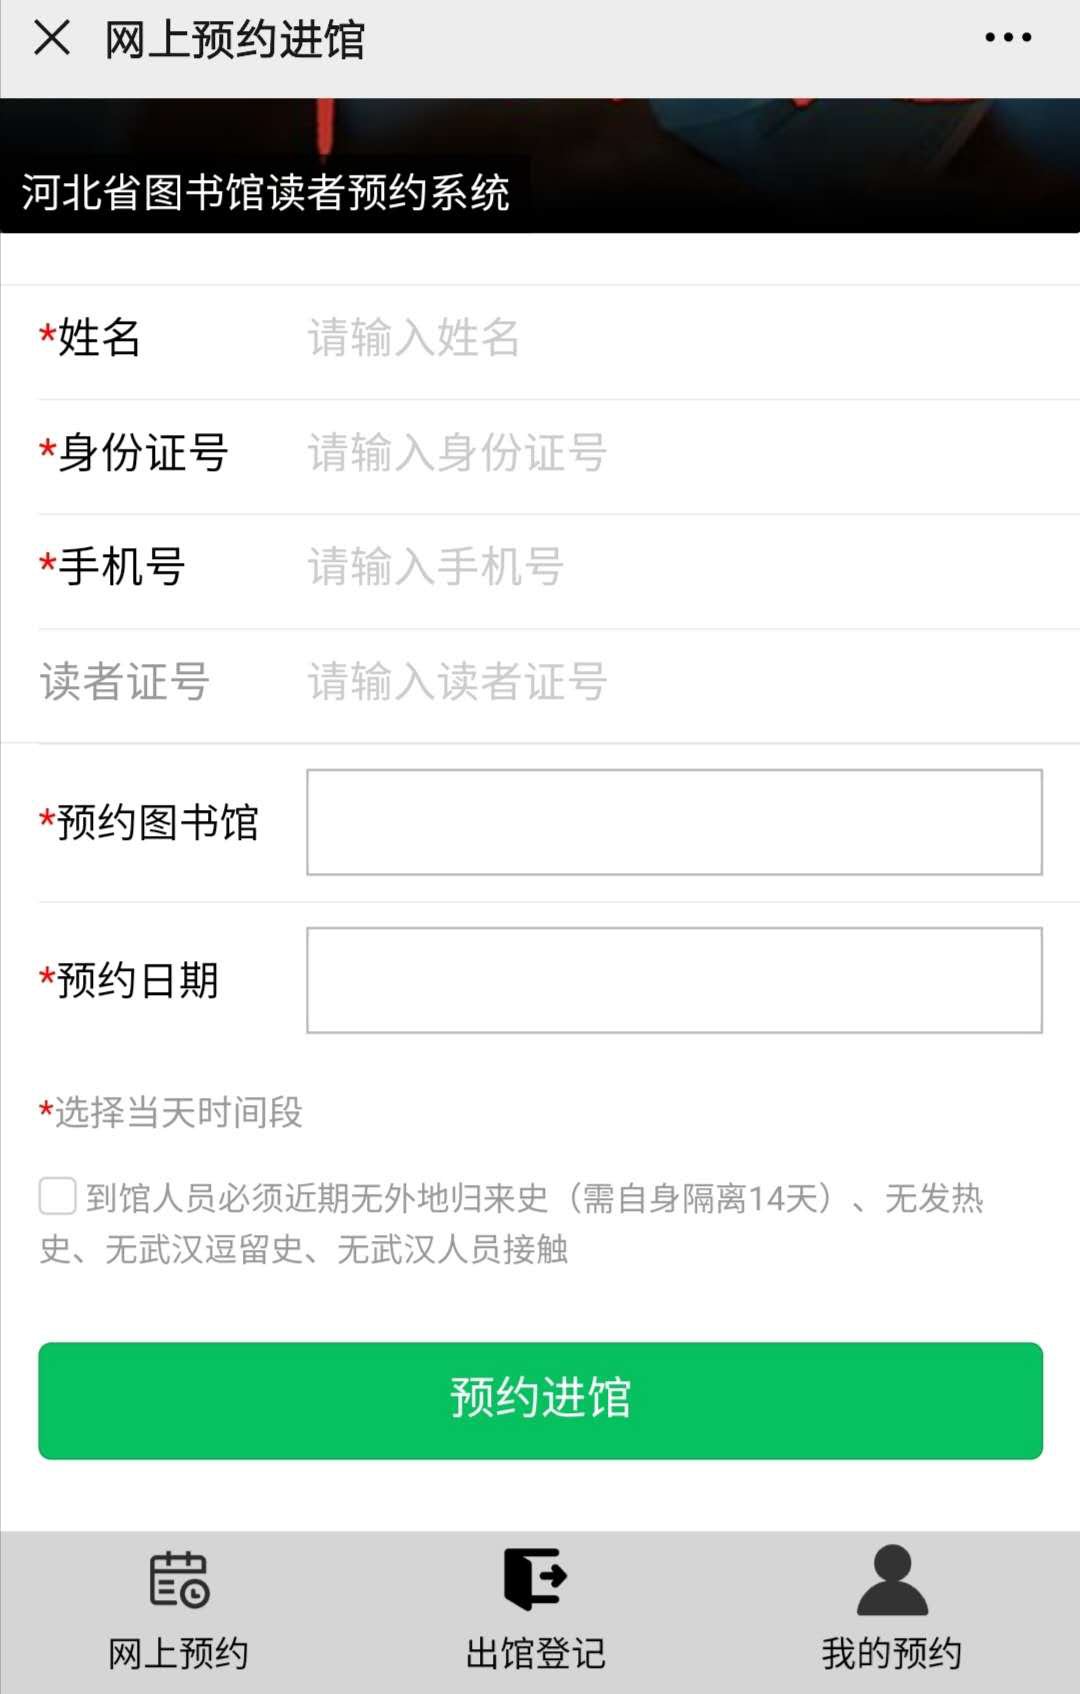Tap the 我的预约 person icon
The width and height of the screenshot is (1080, 1694).
click(x=892, y=1580)
